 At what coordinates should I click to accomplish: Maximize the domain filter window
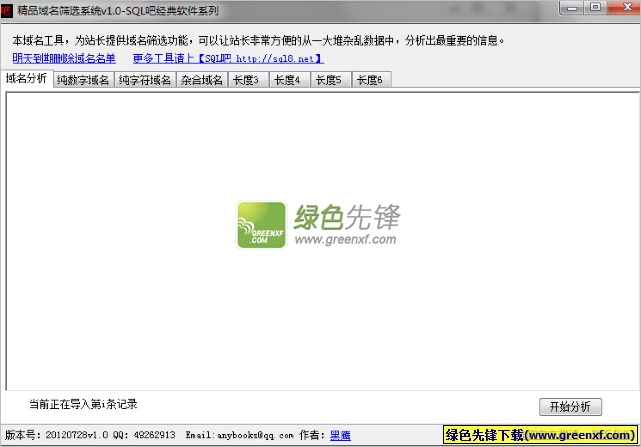pyautogui.click(x=595, y=7)
